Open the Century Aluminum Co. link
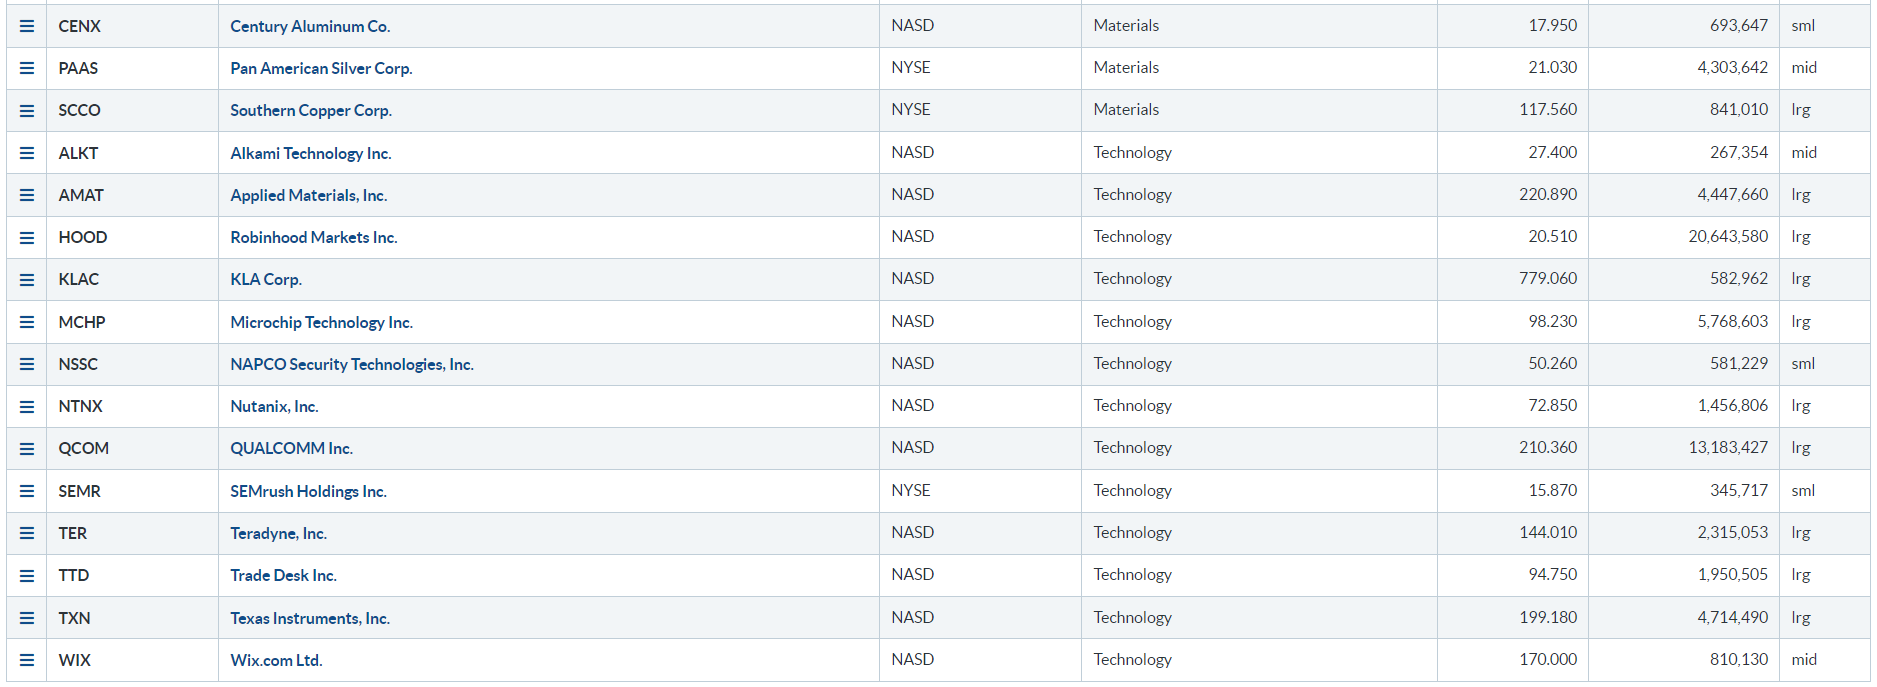The height and width of the screenshot is (687, 1877). click(310, 26)
